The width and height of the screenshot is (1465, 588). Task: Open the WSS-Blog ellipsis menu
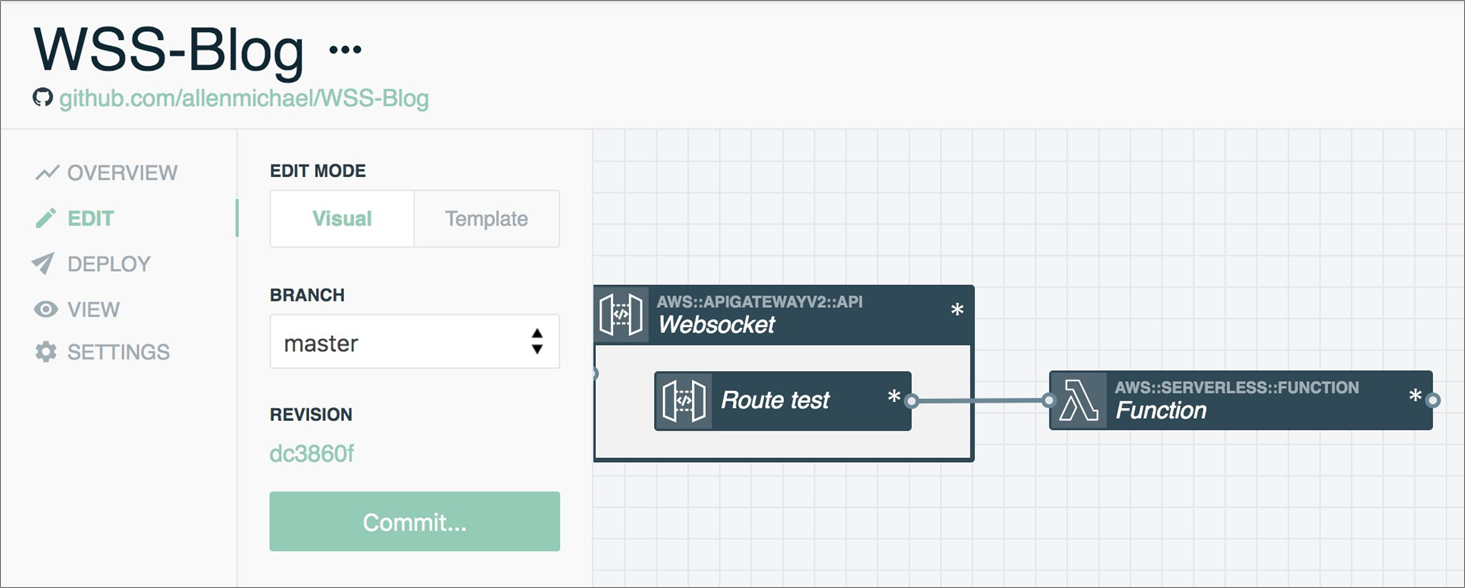[x=345, y=49]
